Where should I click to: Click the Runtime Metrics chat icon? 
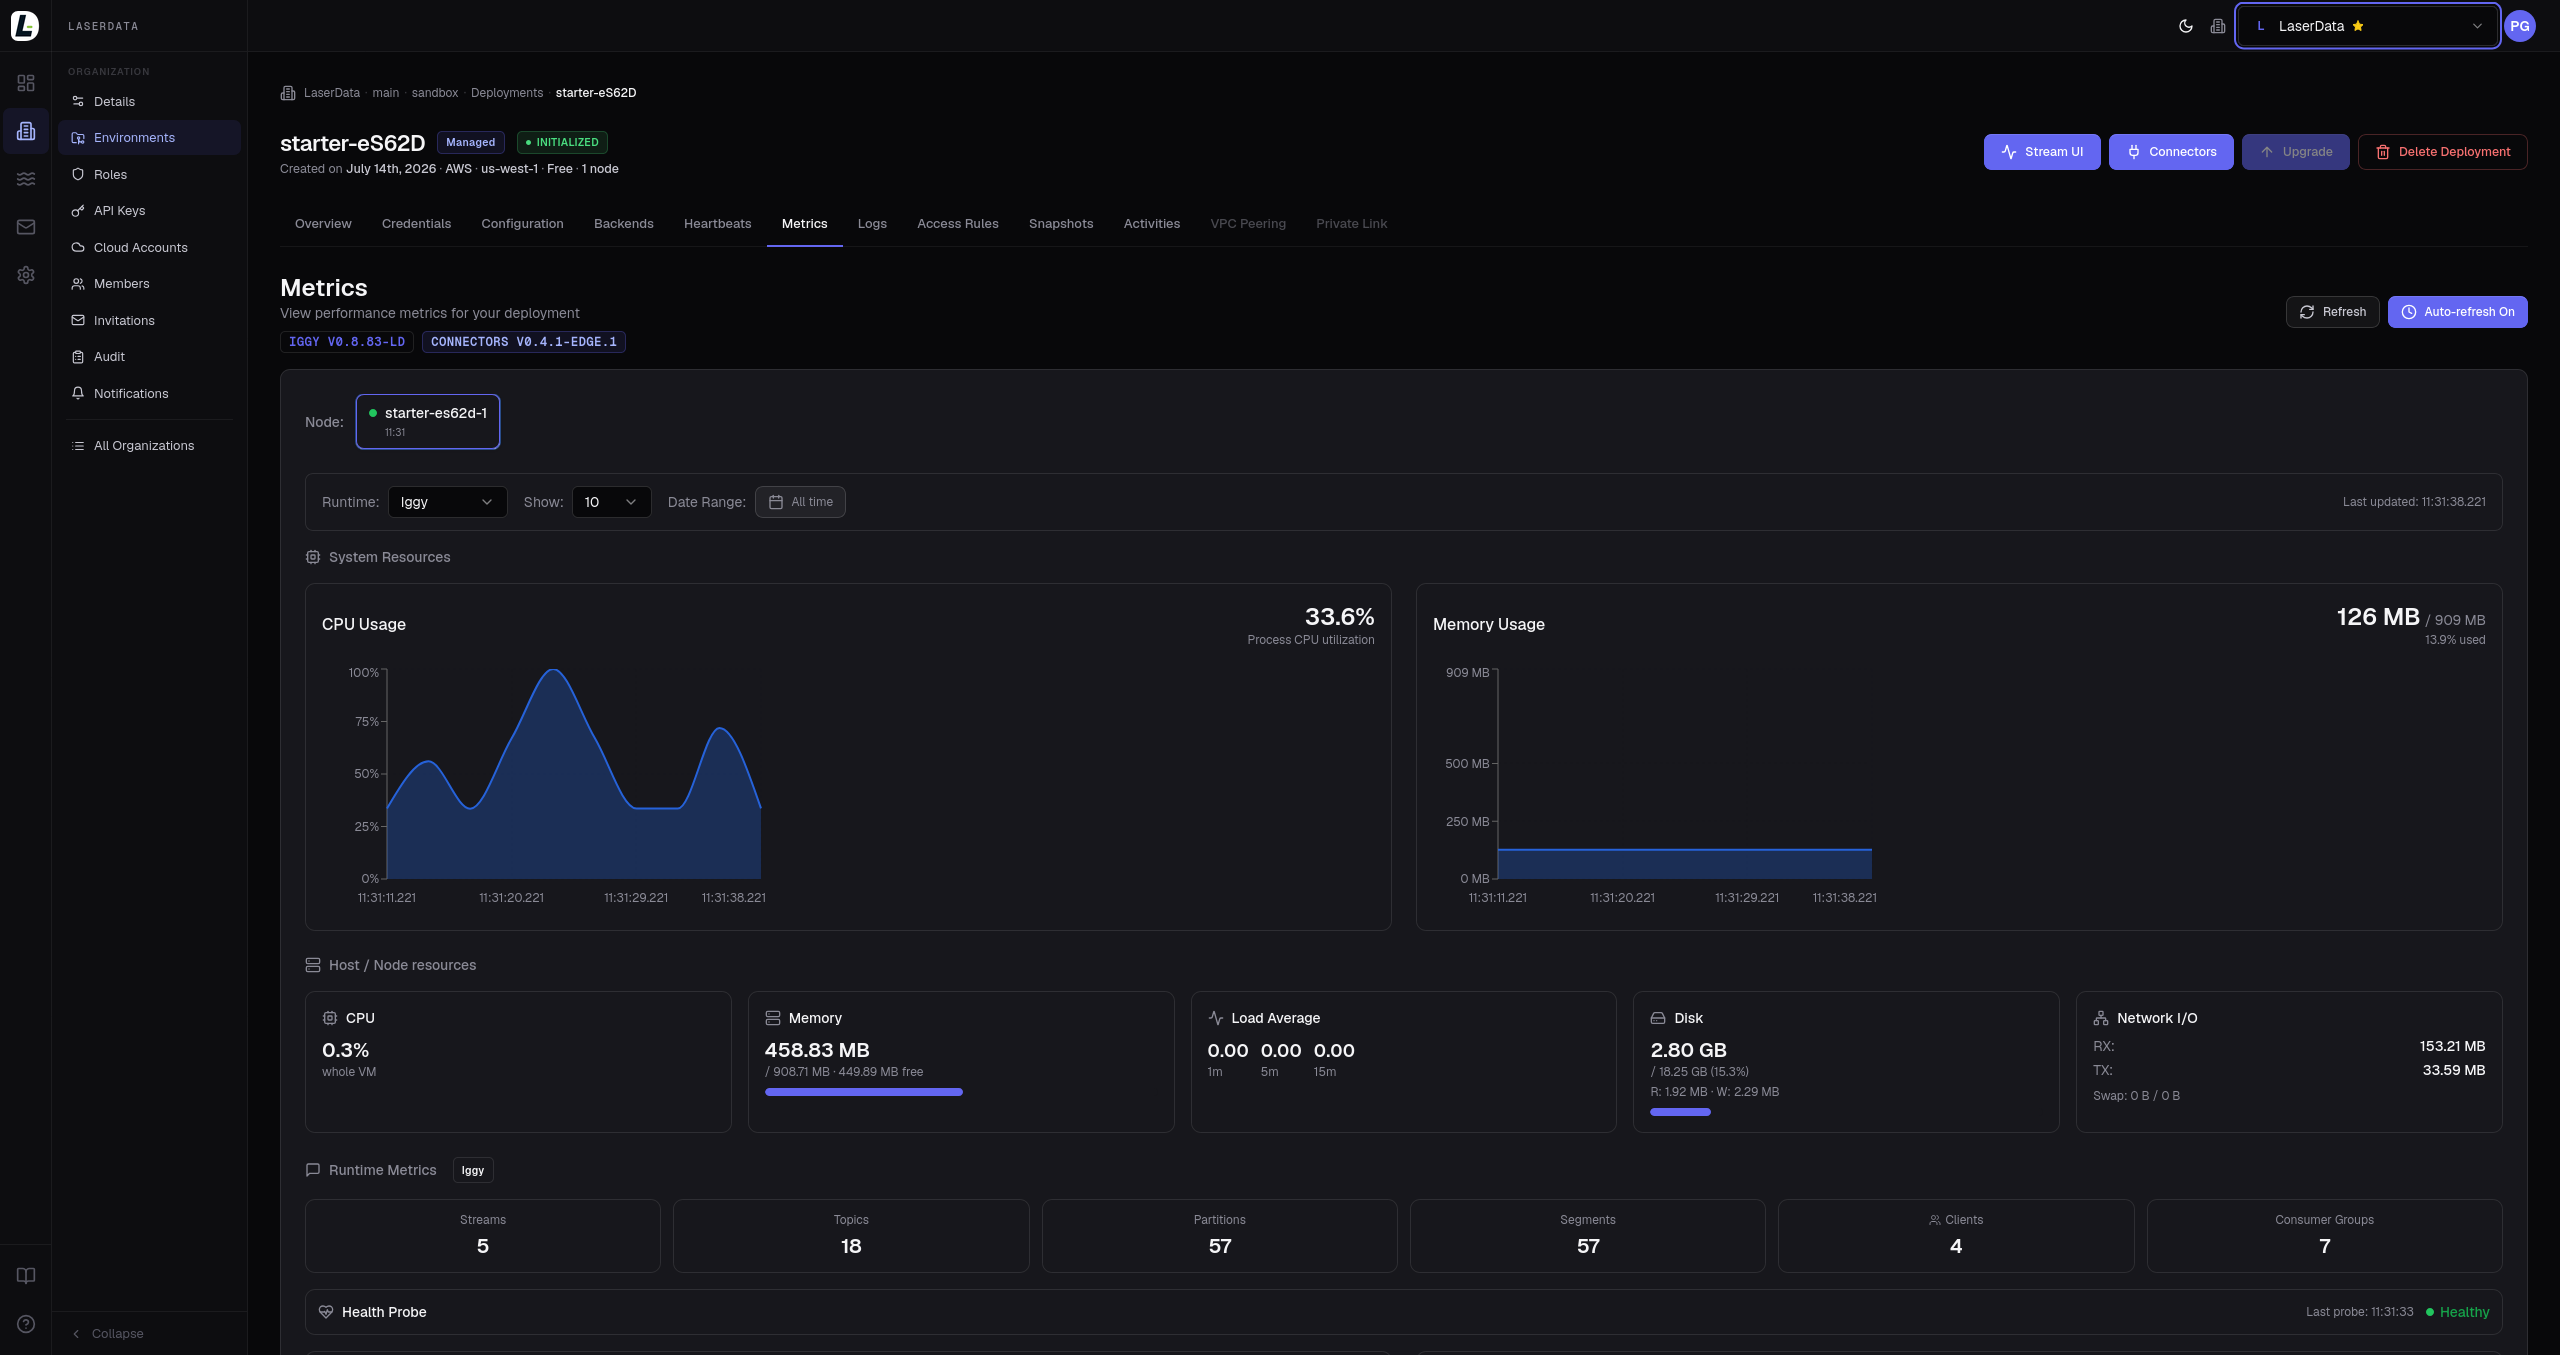(313, 1170)
